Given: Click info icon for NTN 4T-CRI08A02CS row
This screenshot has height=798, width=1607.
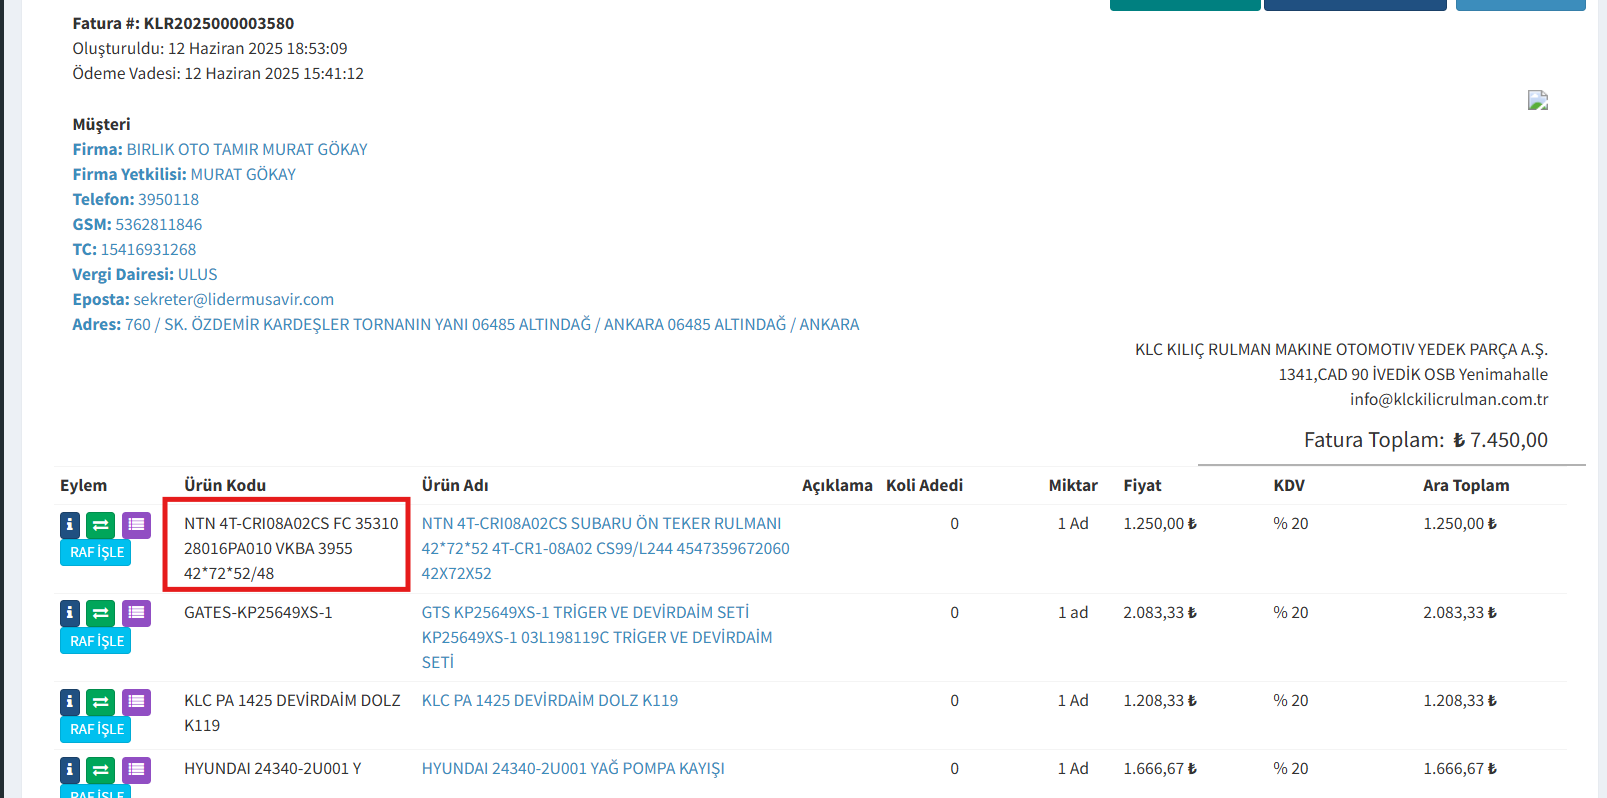Looking at the screenshot, I should [70, 525].
